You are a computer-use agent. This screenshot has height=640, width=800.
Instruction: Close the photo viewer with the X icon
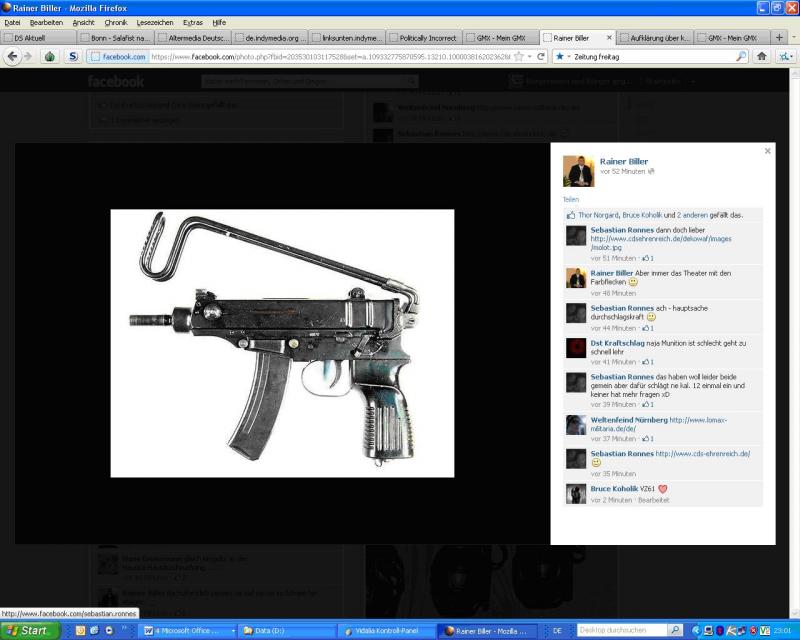click(768, 151)
